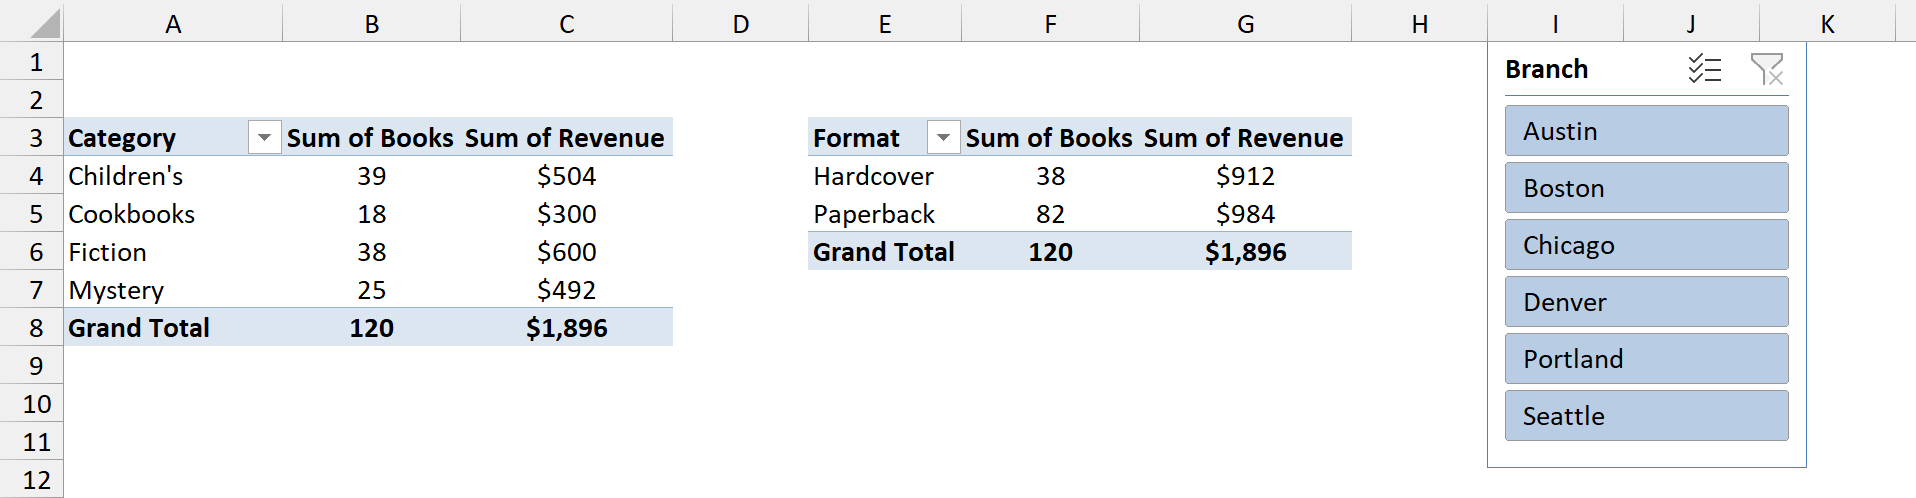1916x498 pixels.
Task: Select column I header
Action: click(x=1556, y=23)
